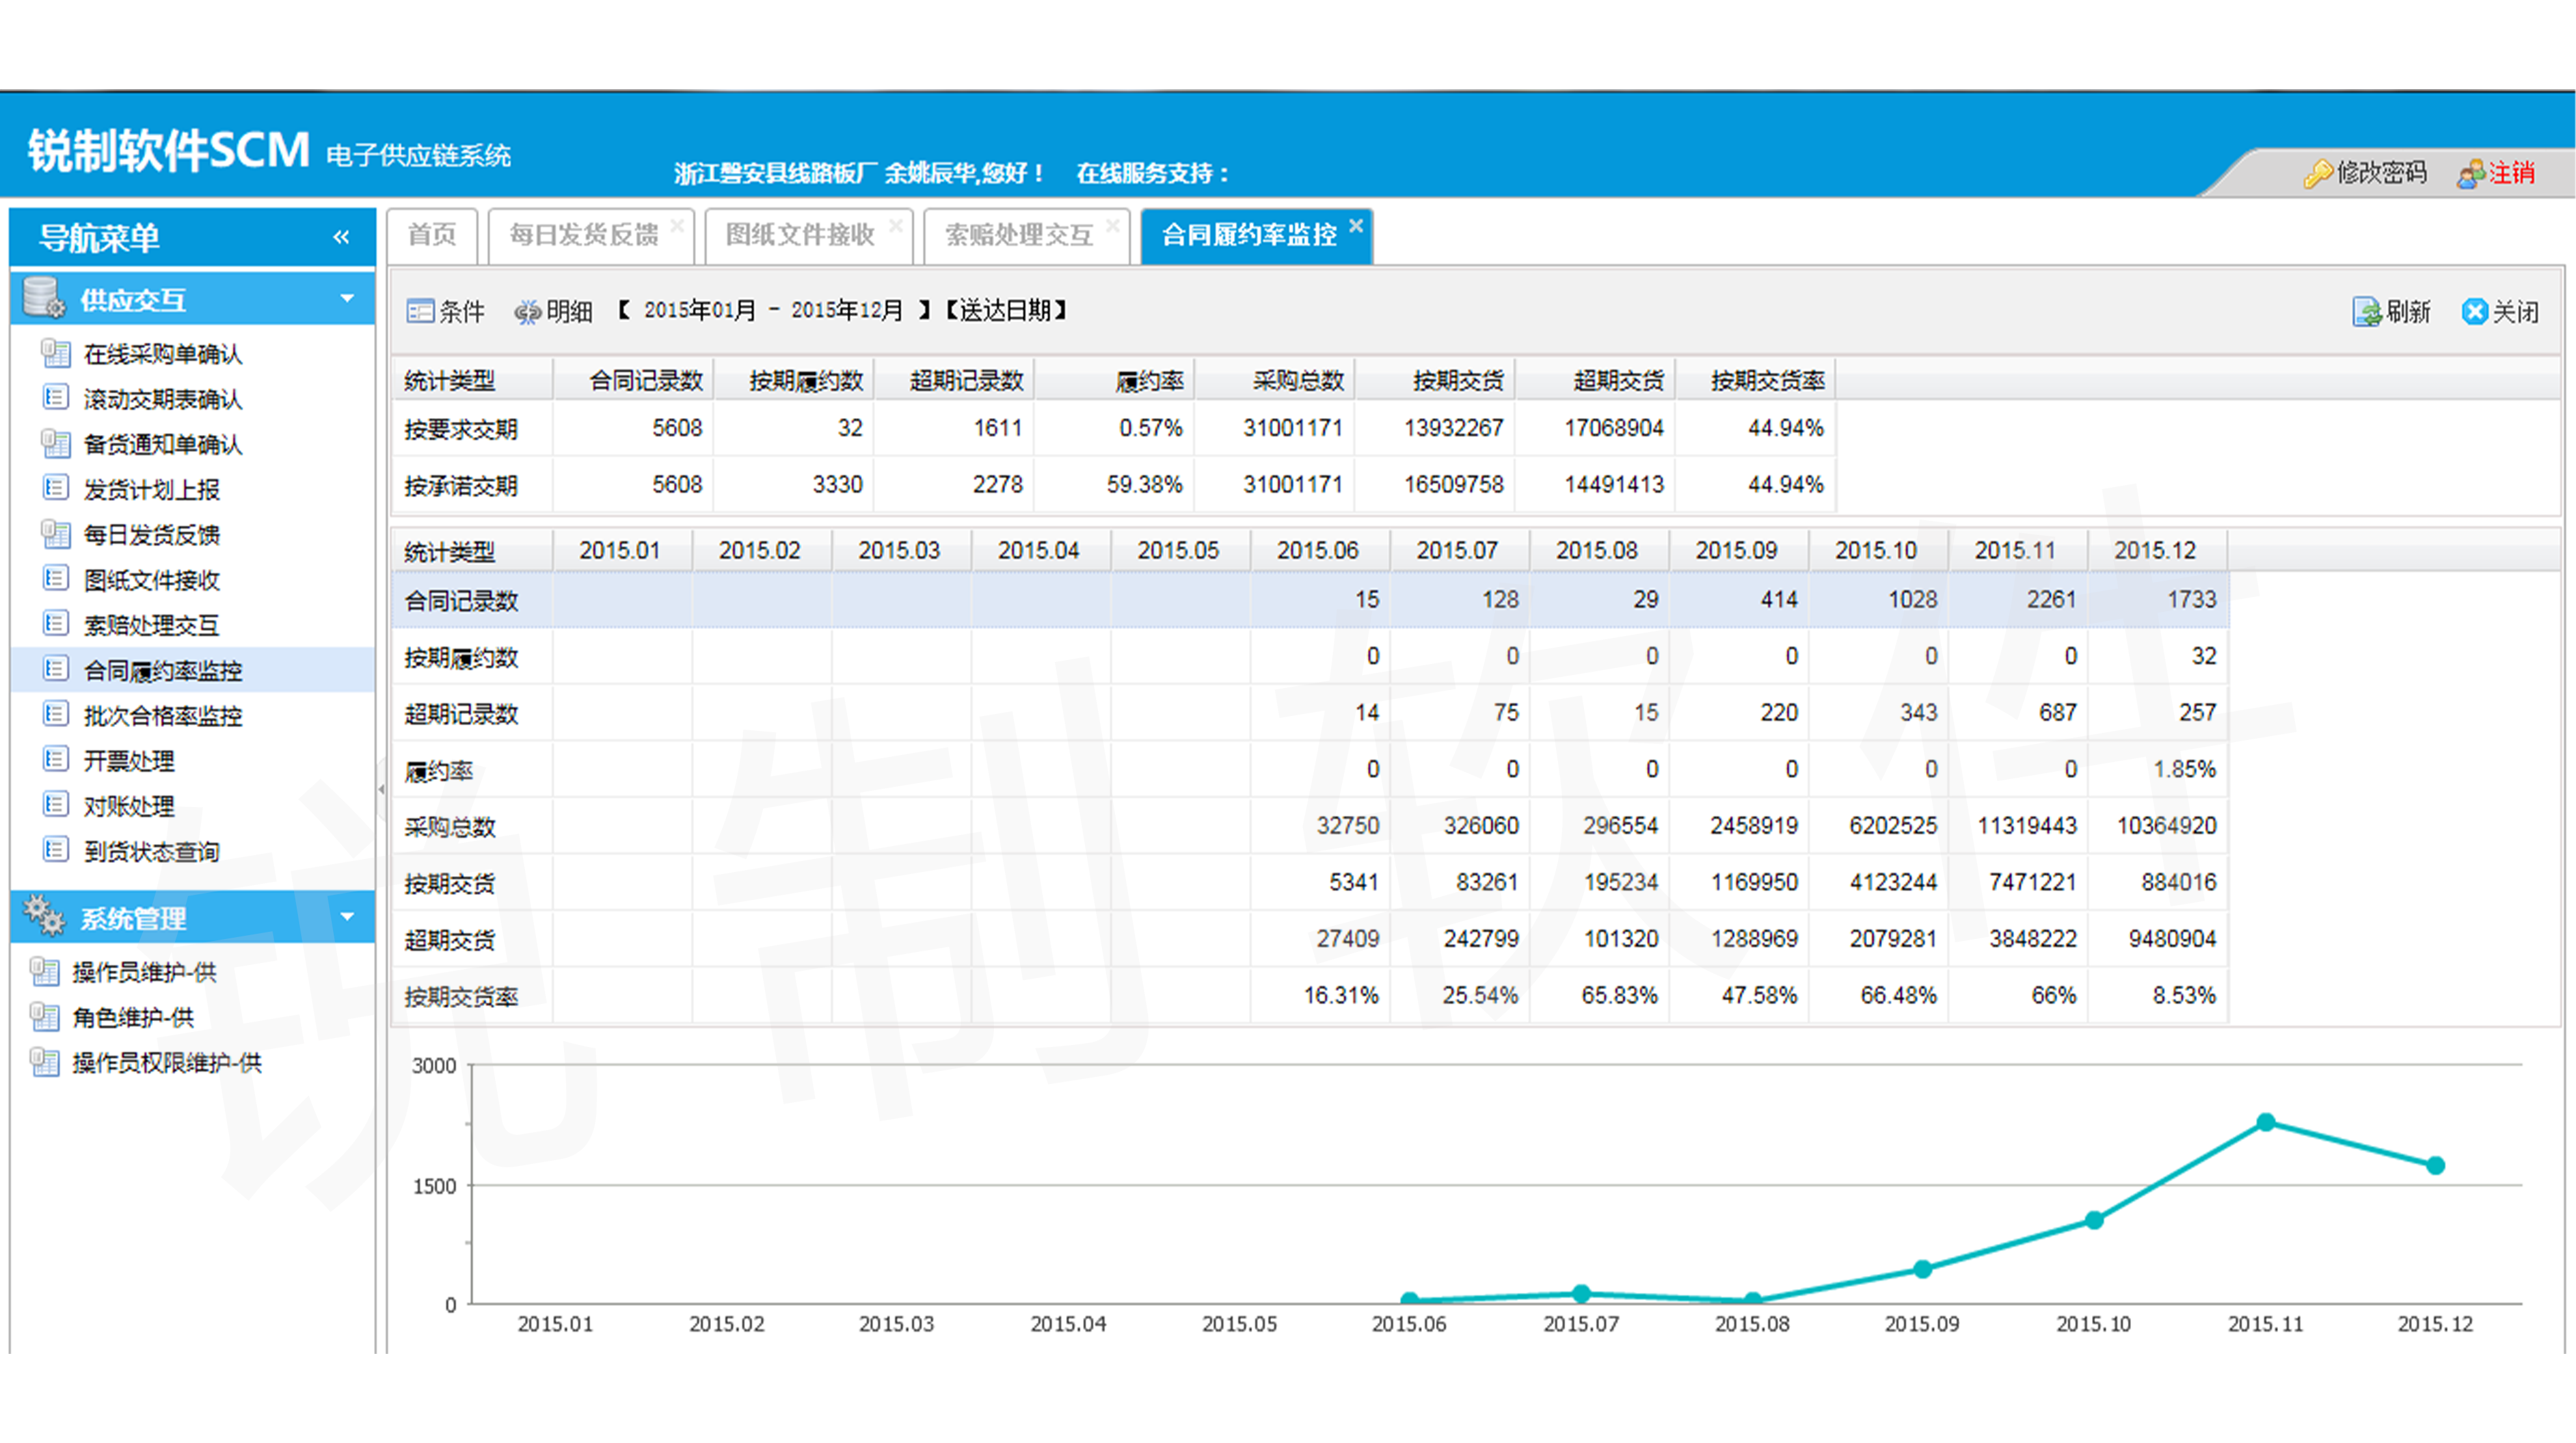The height and width of the screenshot is (1443, 2576).
Task: Click the 供应交互 database icon
Action: click(x=44, y=298)
